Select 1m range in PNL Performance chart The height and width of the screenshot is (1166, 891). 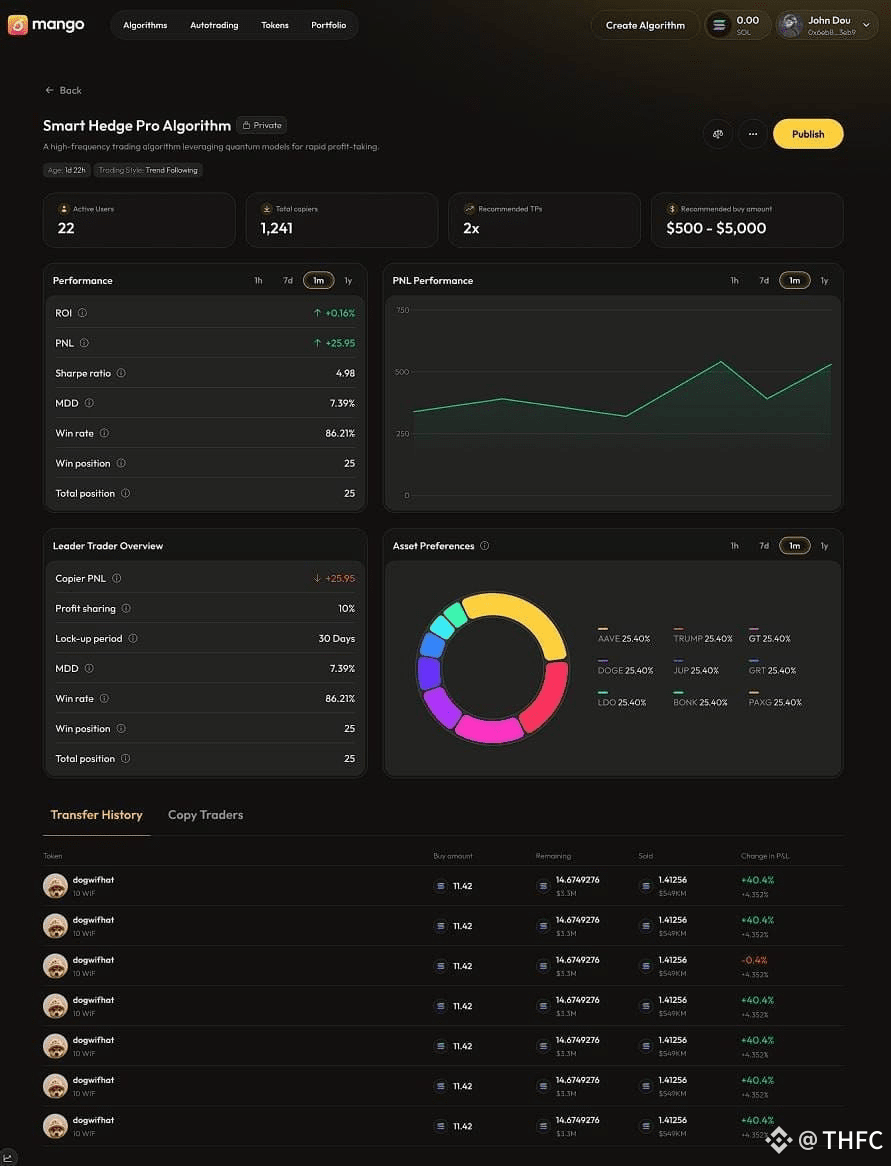tap(794, 280)
